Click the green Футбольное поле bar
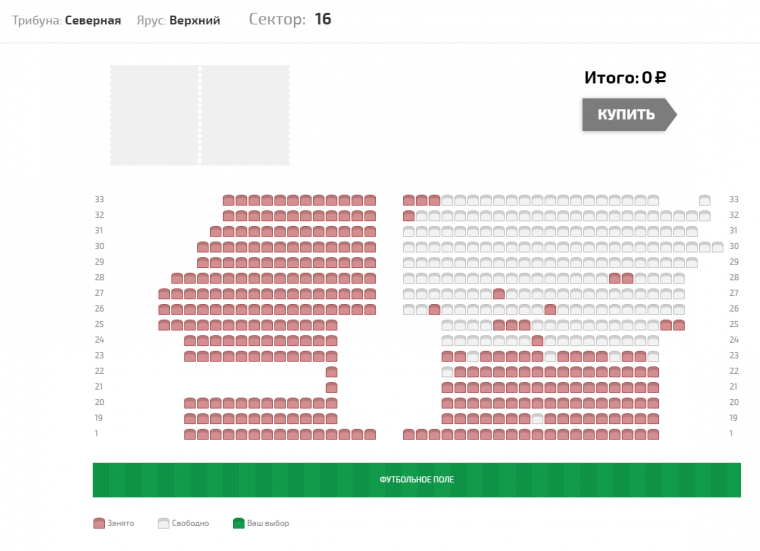760x551 pixels. pyautogui.click(x=416, y=480)
